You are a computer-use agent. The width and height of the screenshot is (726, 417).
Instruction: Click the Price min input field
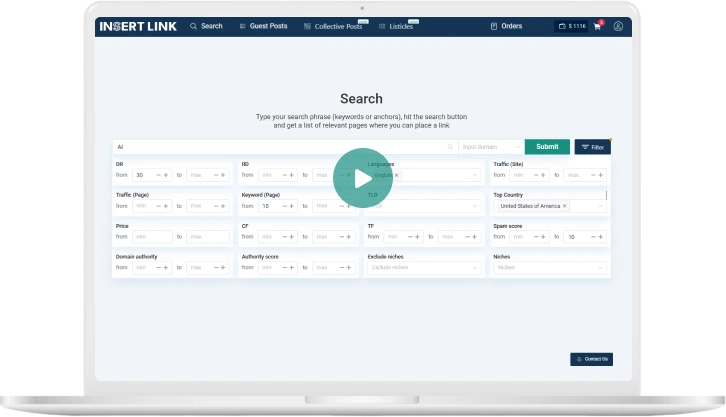pyautogui.click(x=152, y=237)
